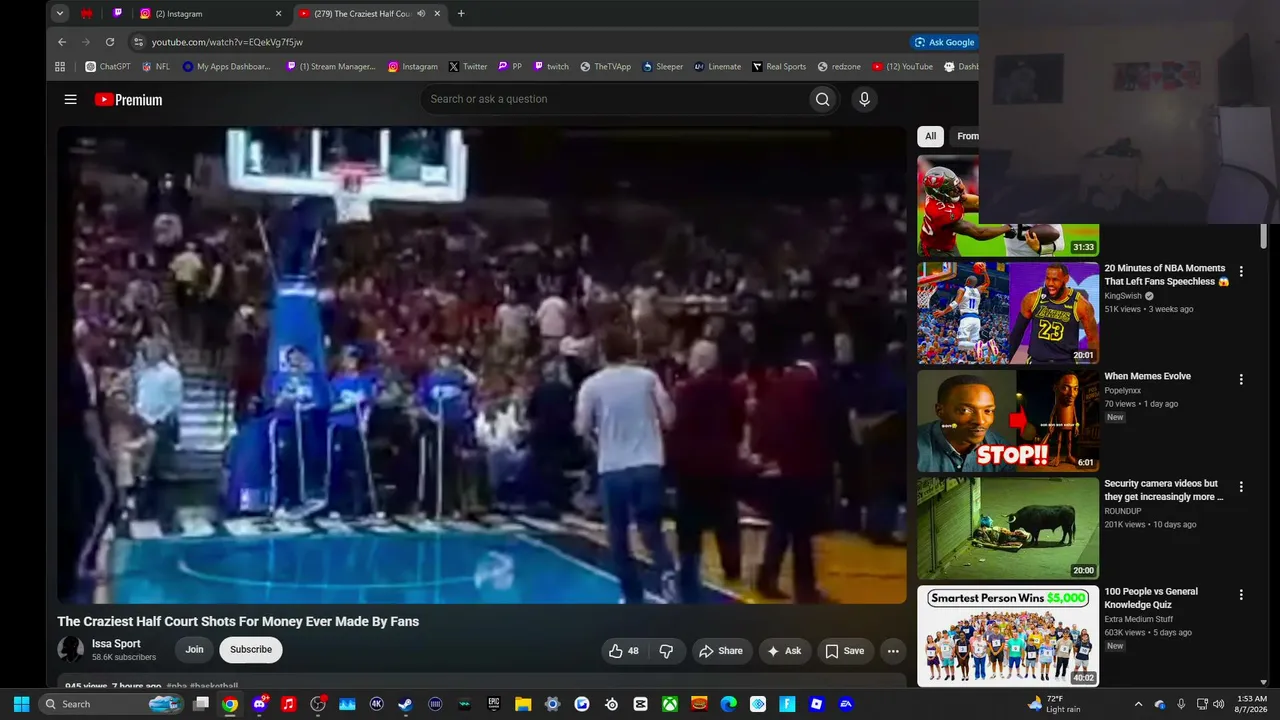Open a new browser tab
The width and height of the screenshot is (1280, 720).
coord(461,14)
